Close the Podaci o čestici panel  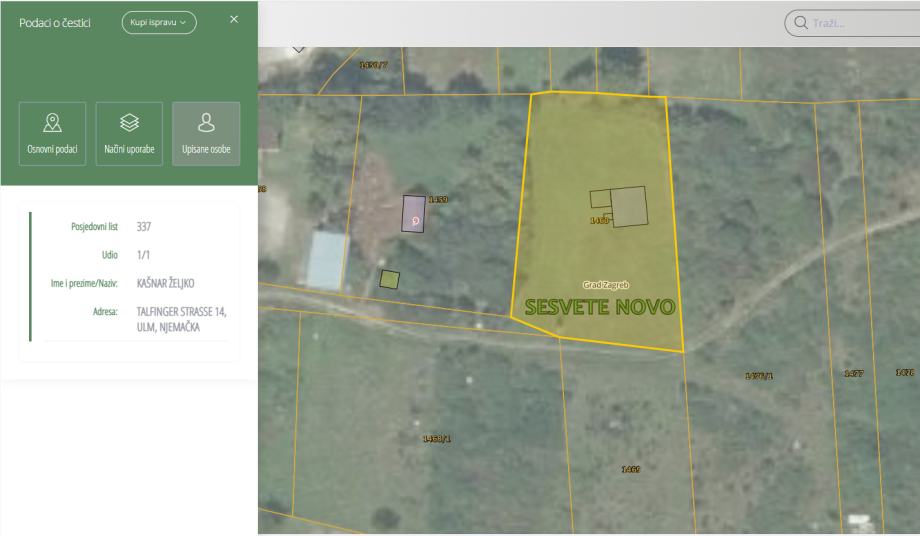click(x=234, y=19)
